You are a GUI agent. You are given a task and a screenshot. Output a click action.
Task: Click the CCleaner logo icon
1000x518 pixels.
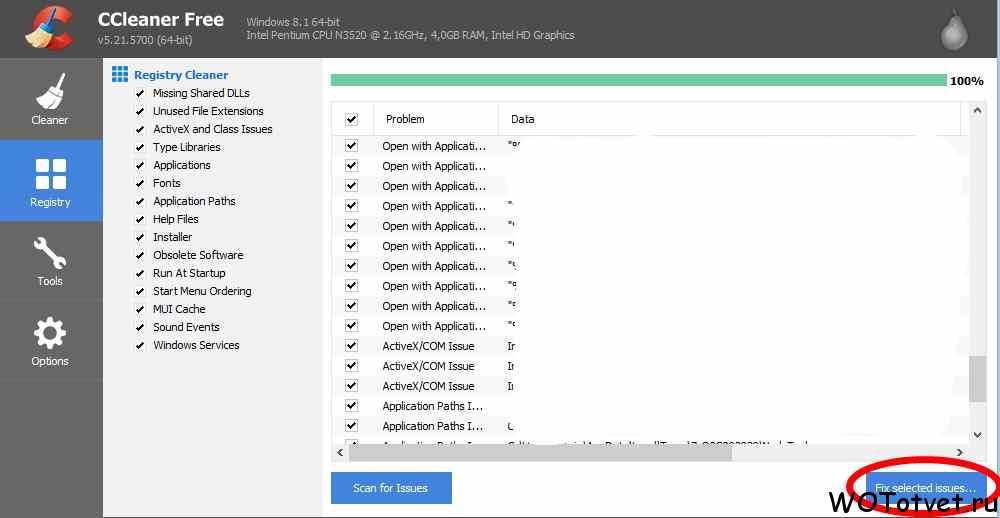50,29
